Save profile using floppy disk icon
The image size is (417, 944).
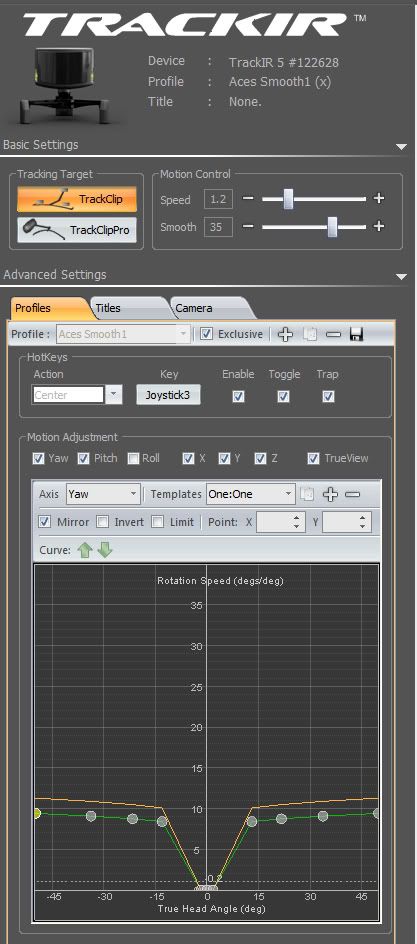pyautogui.click(x=356, y=334)
